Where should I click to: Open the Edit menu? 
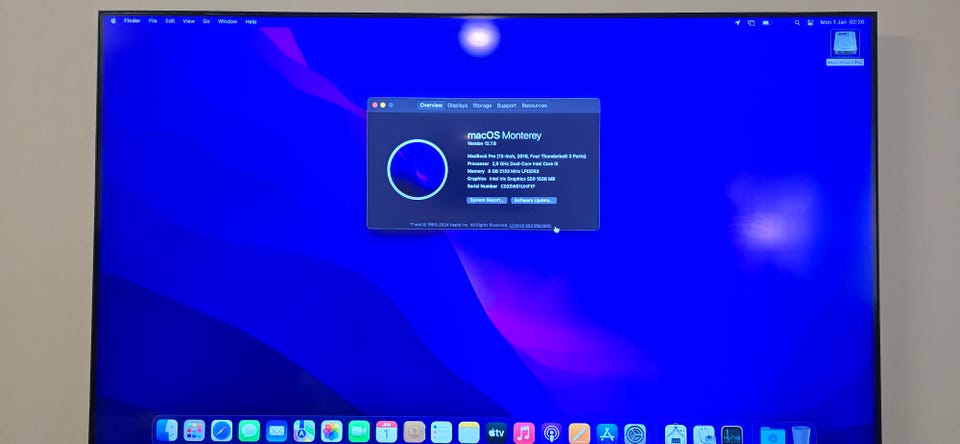point(170,21)
